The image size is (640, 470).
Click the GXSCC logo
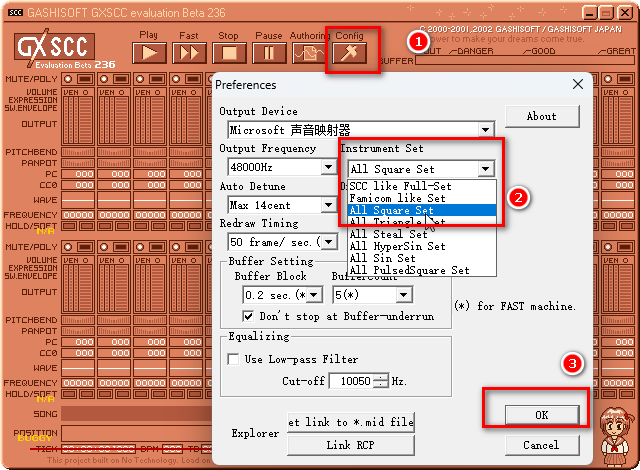(x=54, y=49)
